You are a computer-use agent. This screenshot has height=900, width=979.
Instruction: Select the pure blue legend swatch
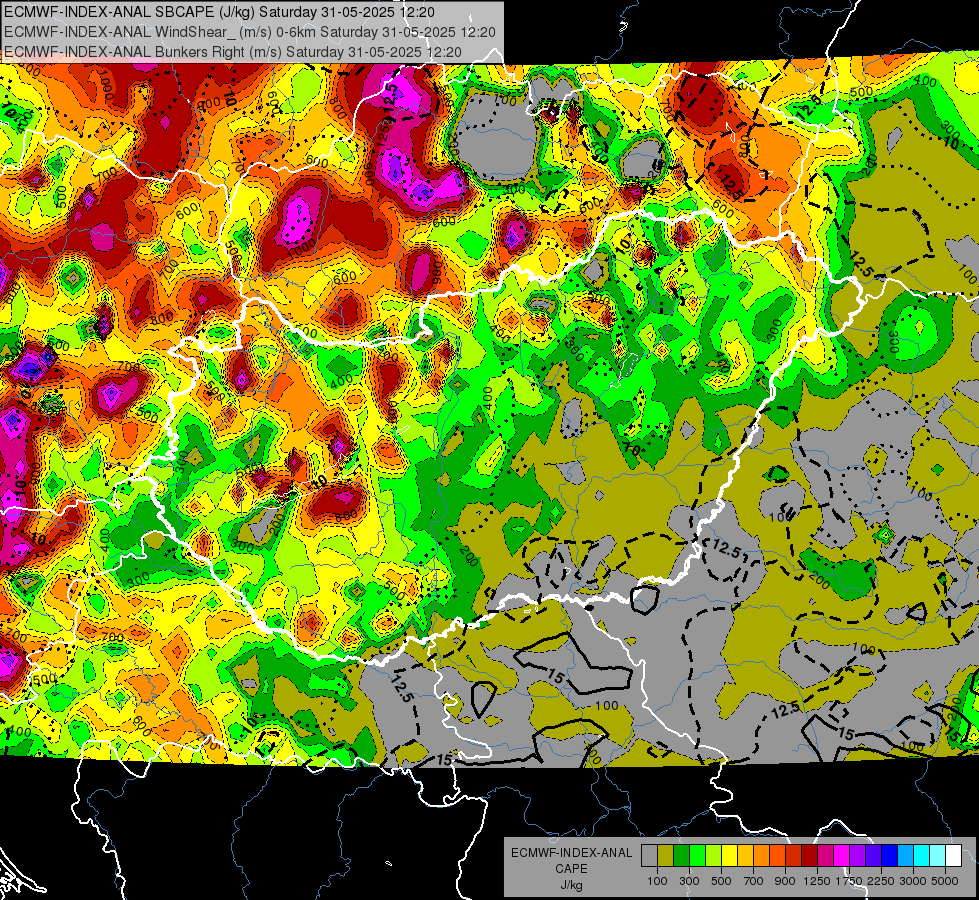pos(890,856)
